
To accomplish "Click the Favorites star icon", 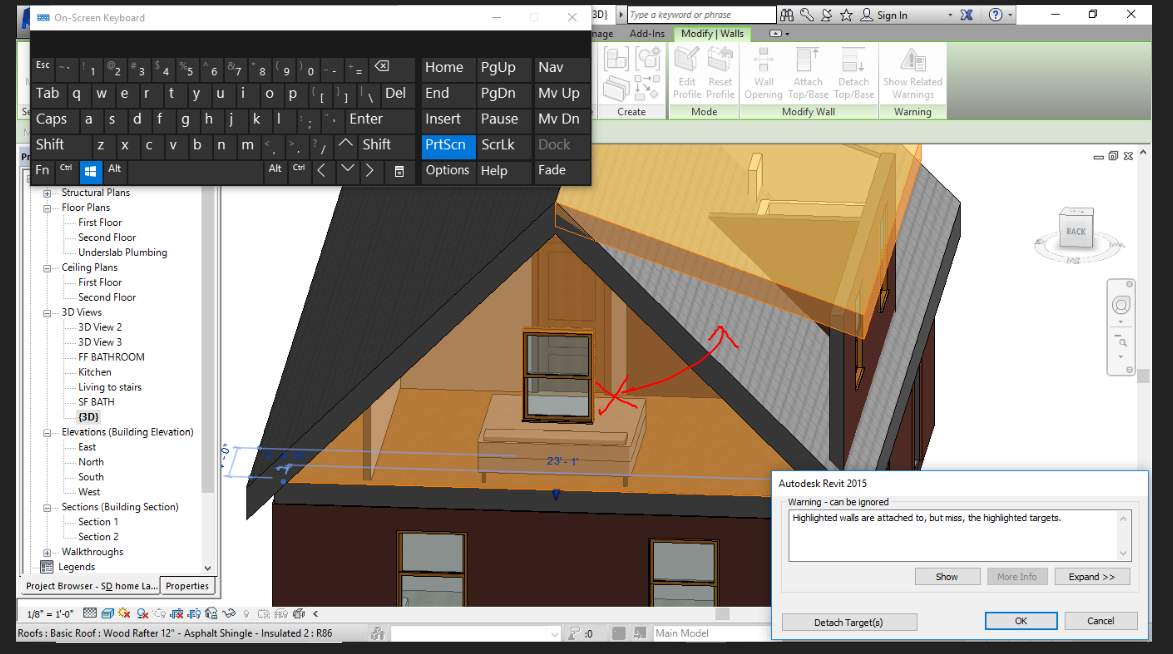I will [846, 15].
